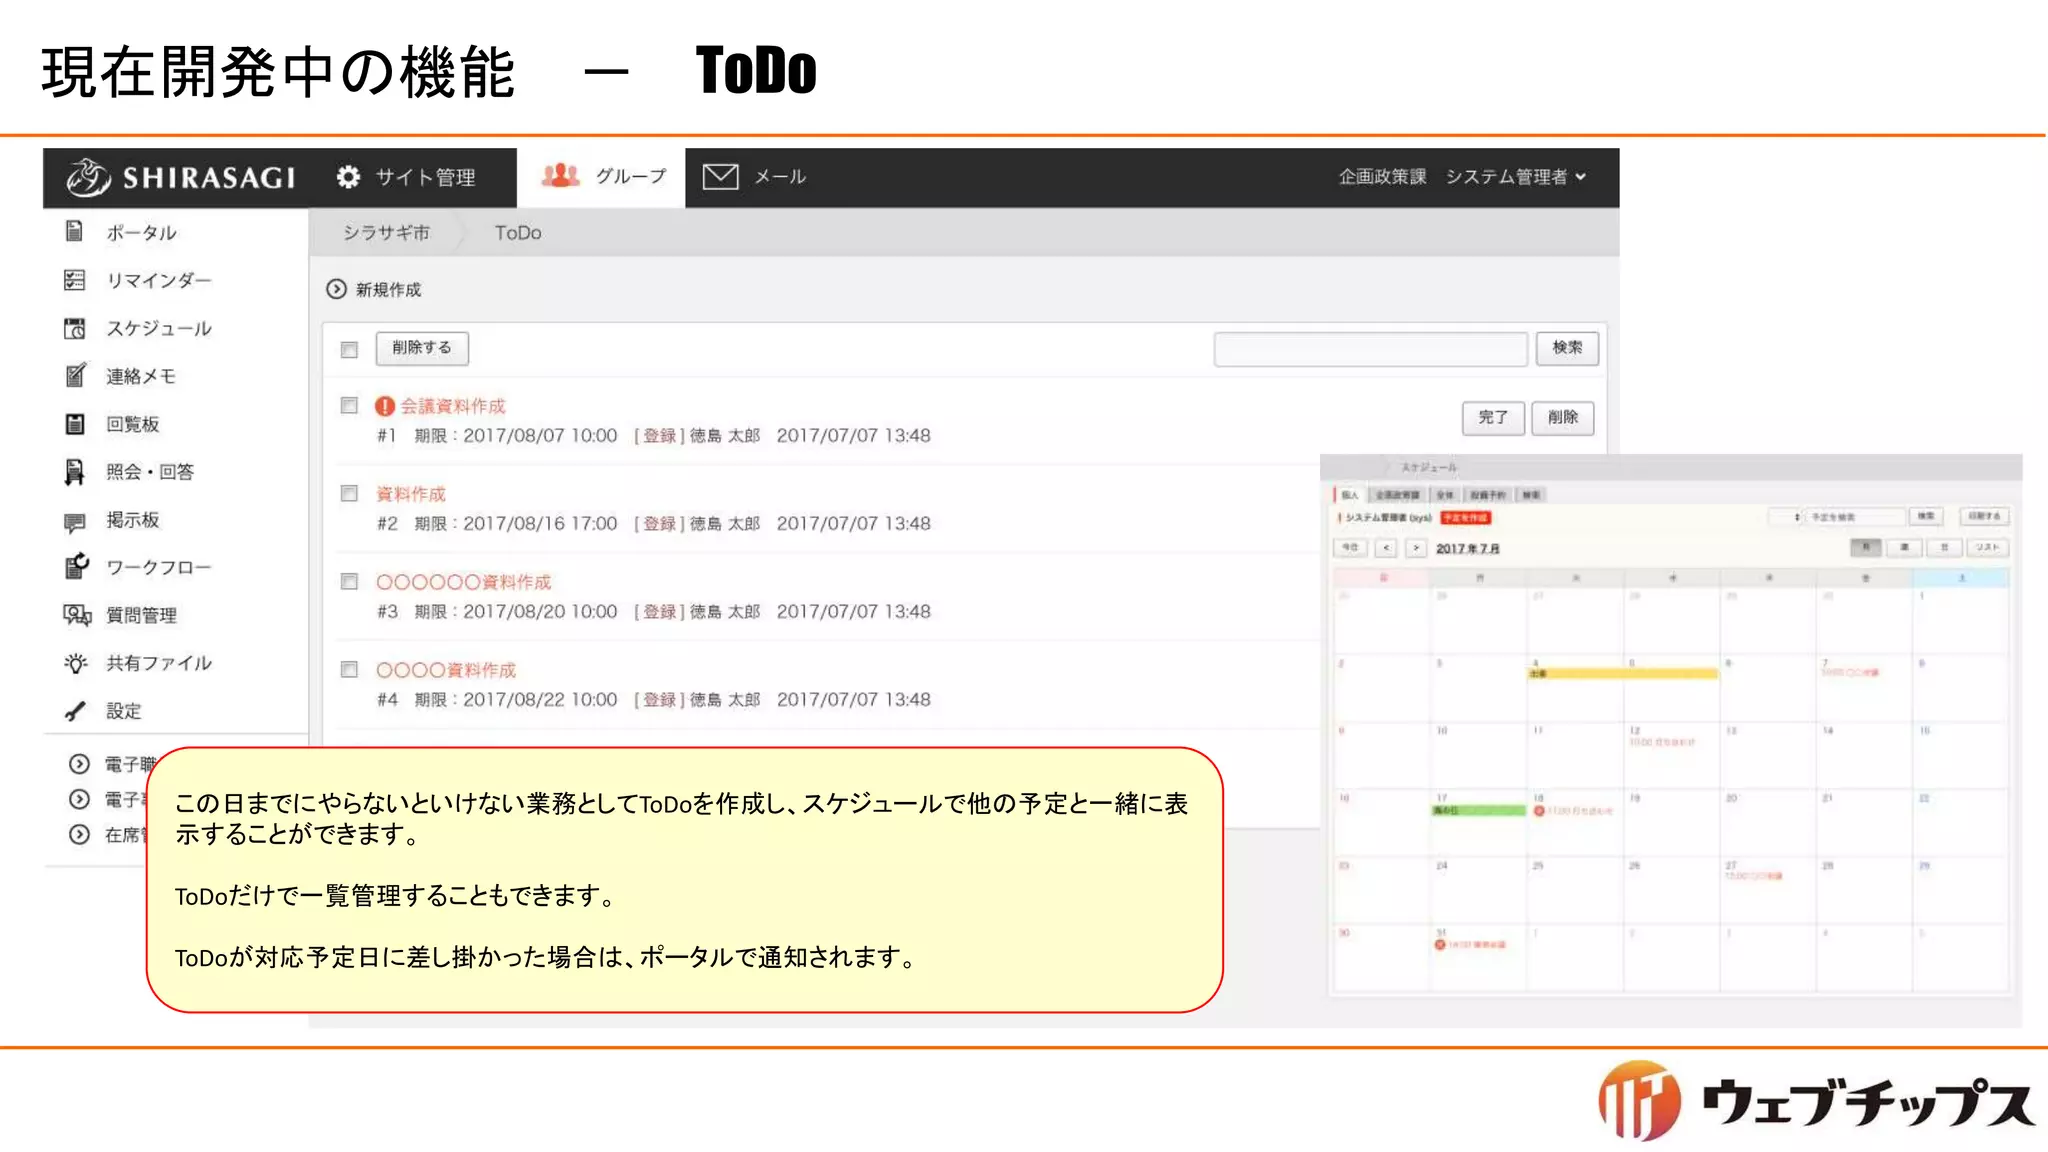The height and width of the screenshot is (1152, 2048).
Task: Open the #2 資料作成 todo link
Action: pos(411,494)
